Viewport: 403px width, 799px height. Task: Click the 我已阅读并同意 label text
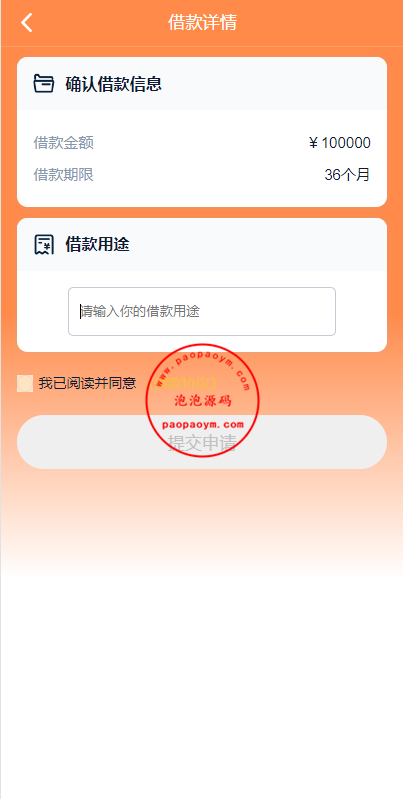(88, 383)
